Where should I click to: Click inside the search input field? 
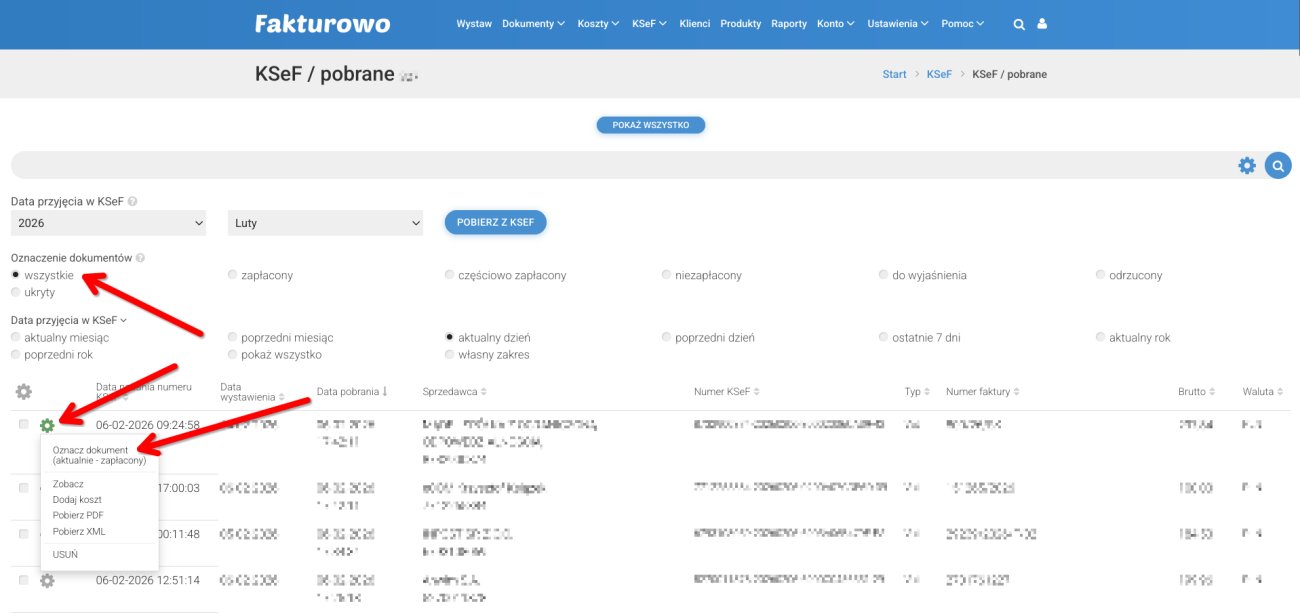(600, 164)
